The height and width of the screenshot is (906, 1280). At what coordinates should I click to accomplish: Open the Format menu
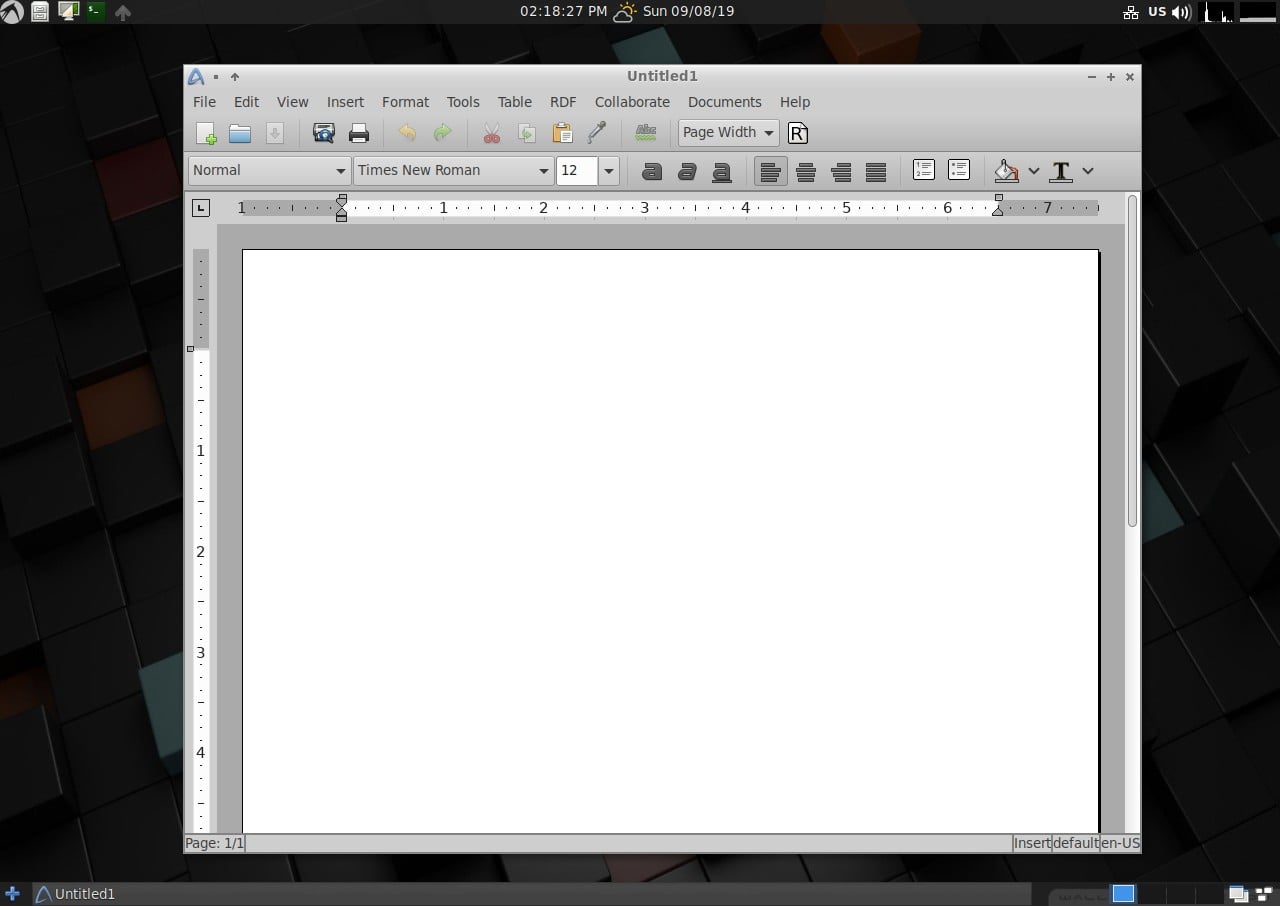(x=405, y=102)
